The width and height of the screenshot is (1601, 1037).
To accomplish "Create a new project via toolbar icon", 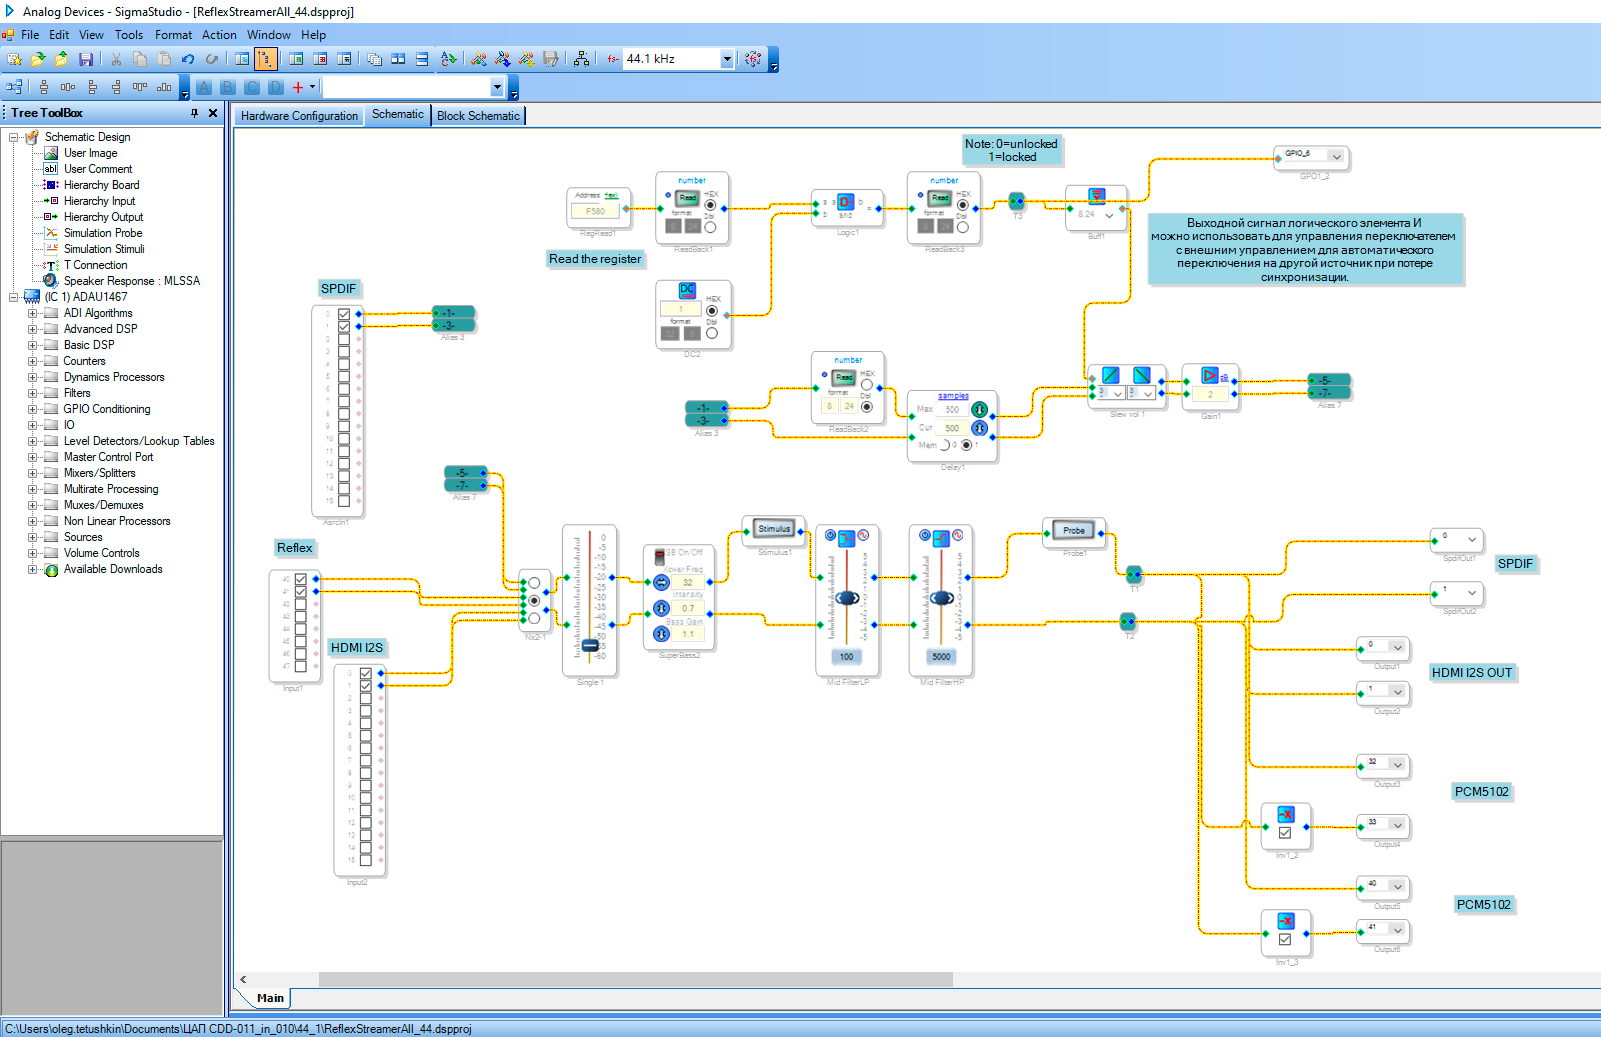I will tap(14, 59).
